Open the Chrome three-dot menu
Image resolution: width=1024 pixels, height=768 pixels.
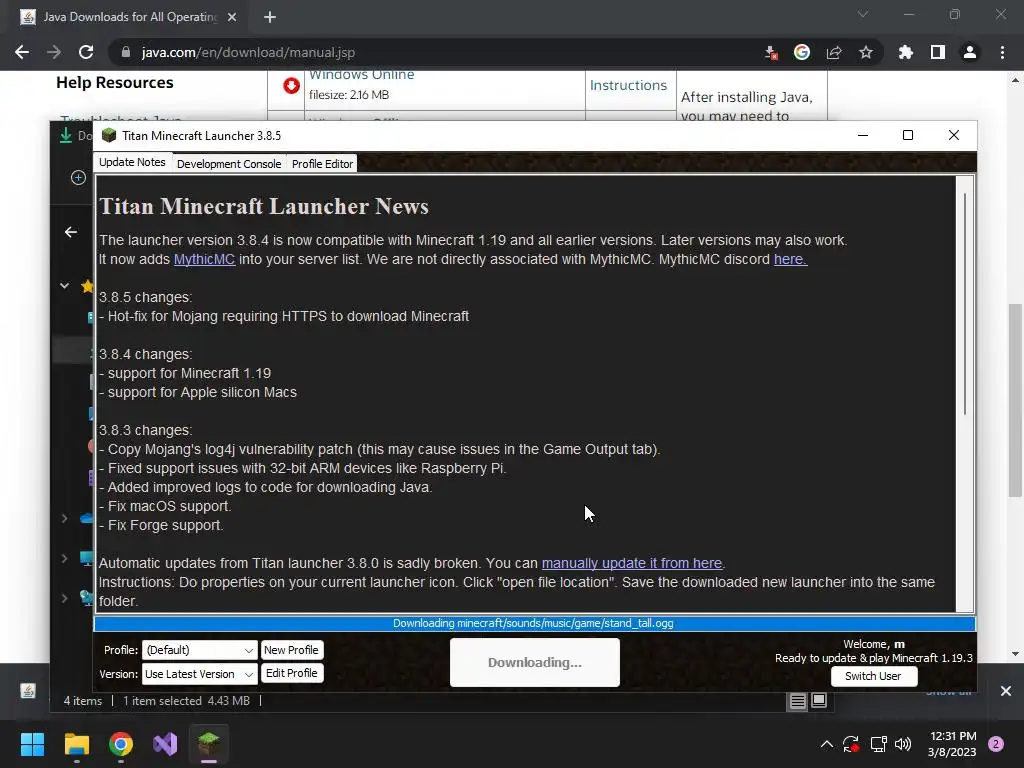(x=1002, y=52)
